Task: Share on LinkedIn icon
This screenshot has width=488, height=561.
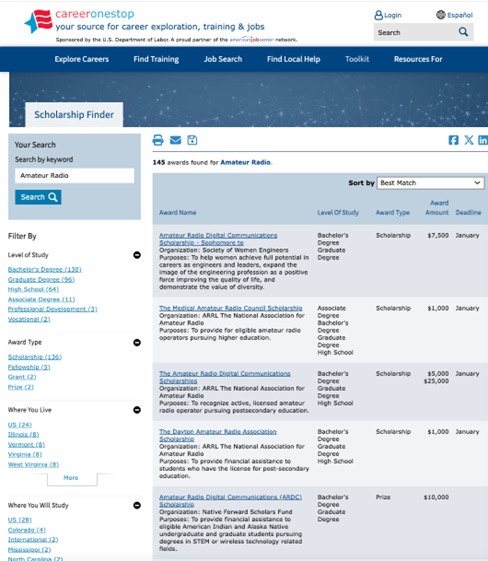Action: [483, 140]
